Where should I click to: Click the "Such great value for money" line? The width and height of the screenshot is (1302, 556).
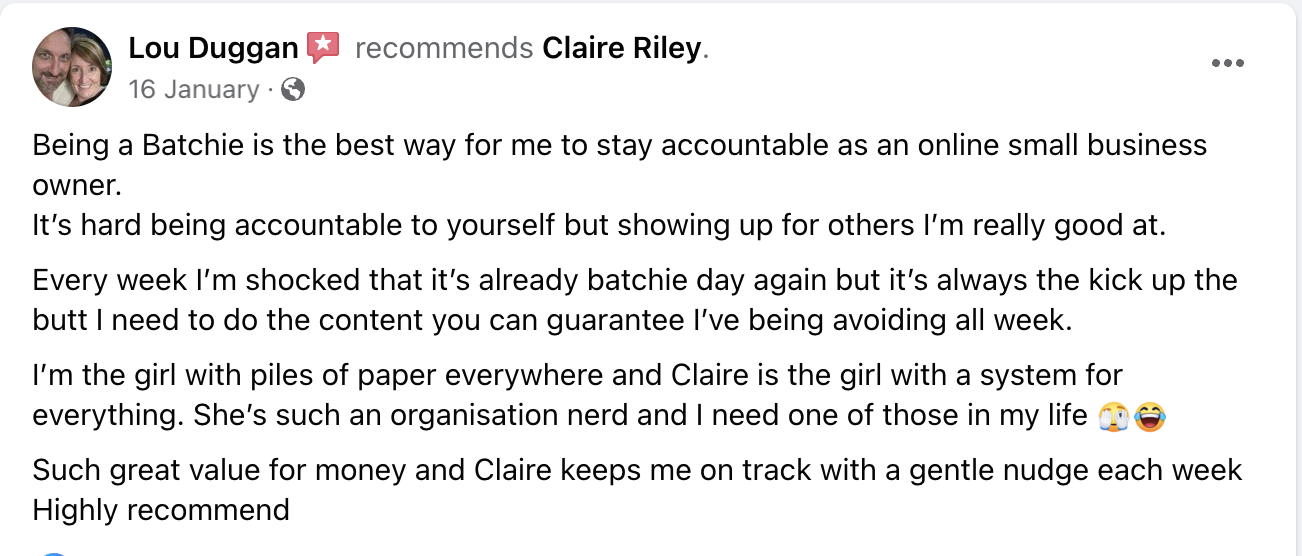tap(637, 469)
